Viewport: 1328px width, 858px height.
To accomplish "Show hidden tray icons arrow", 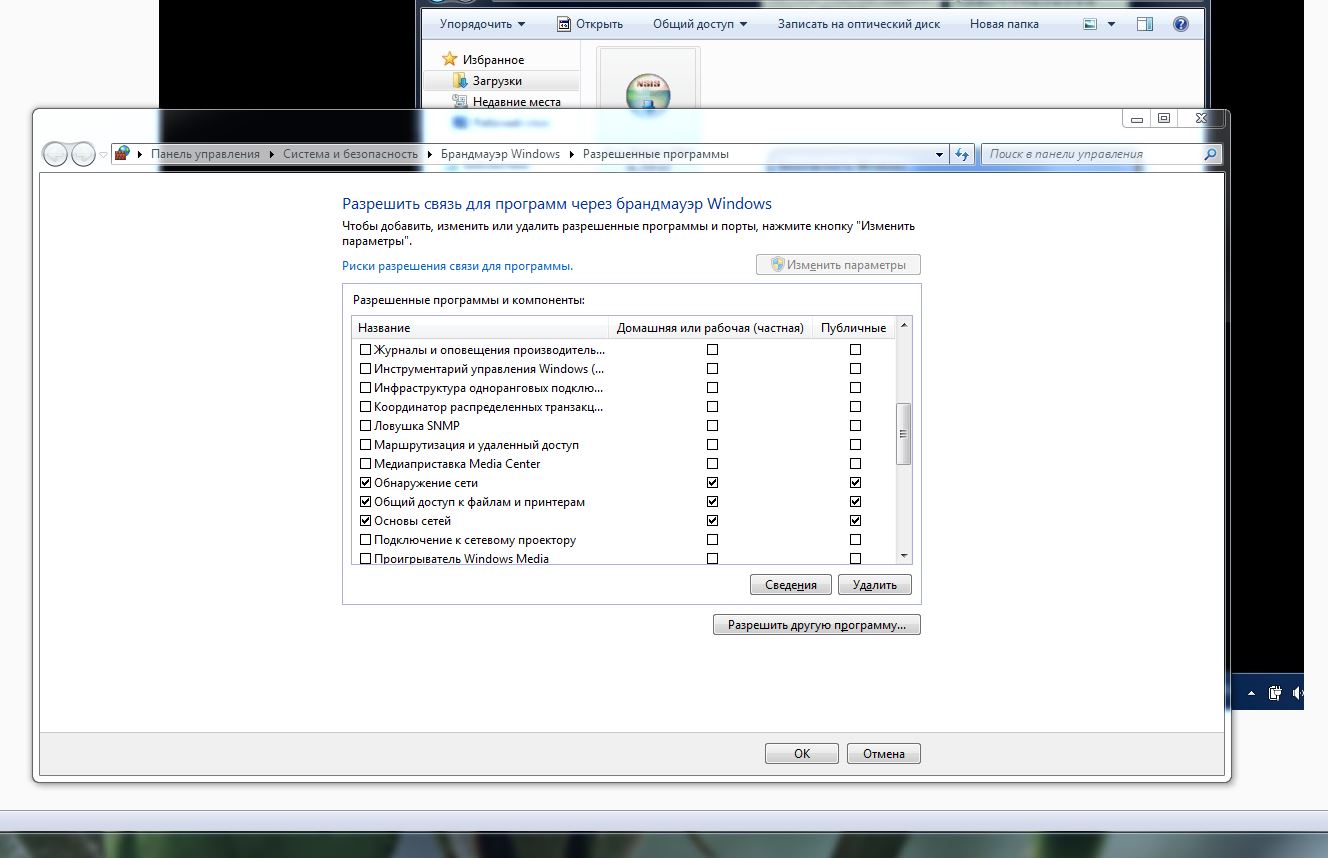I will tap(1251, 692).
